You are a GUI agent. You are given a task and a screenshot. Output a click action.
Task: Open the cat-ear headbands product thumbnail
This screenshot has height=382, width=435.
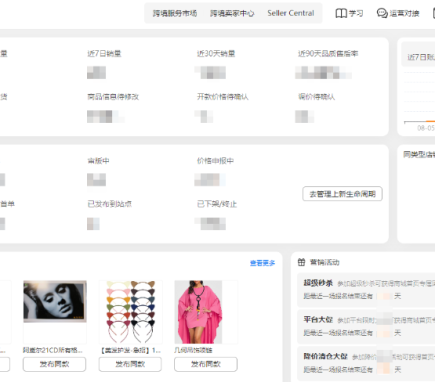click(131, 312)
